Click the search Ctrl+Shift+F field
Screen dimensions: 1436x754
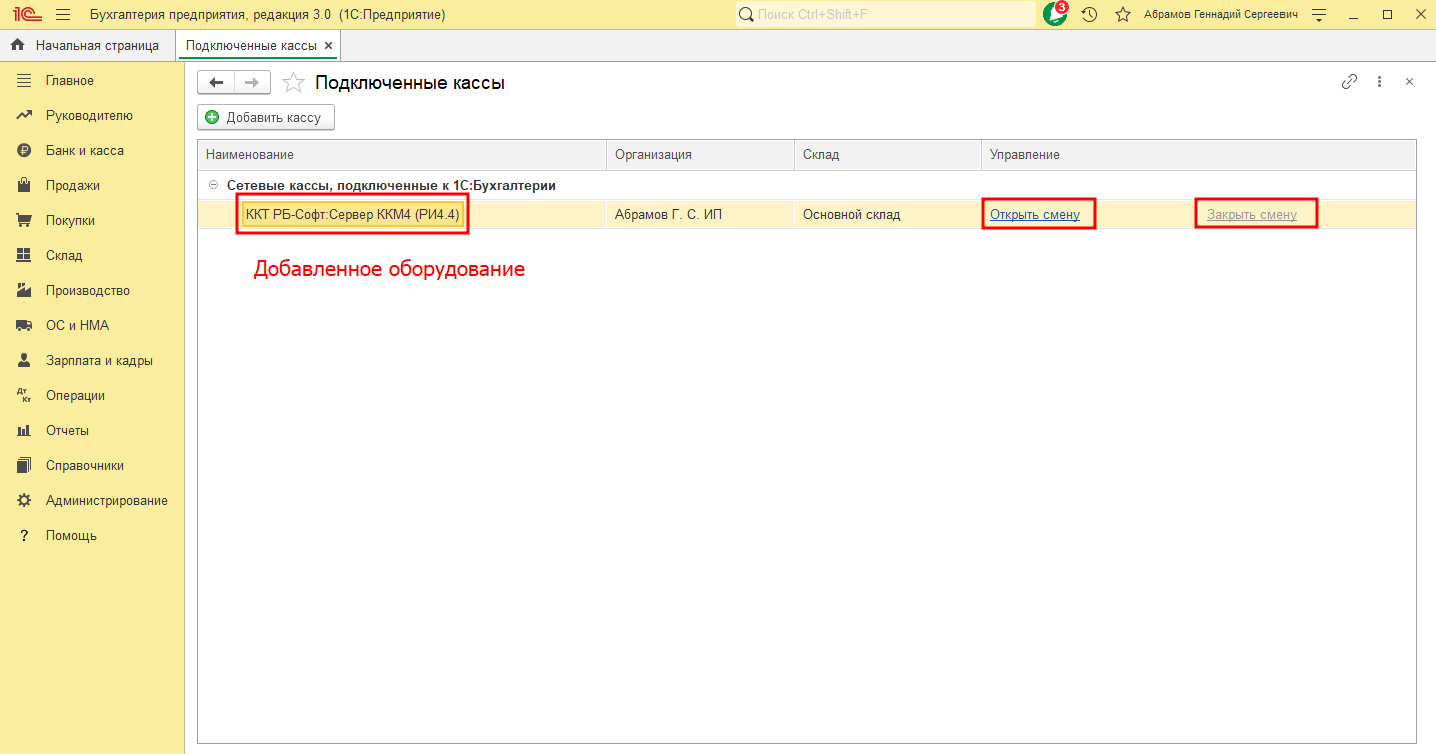click(886, 15)
